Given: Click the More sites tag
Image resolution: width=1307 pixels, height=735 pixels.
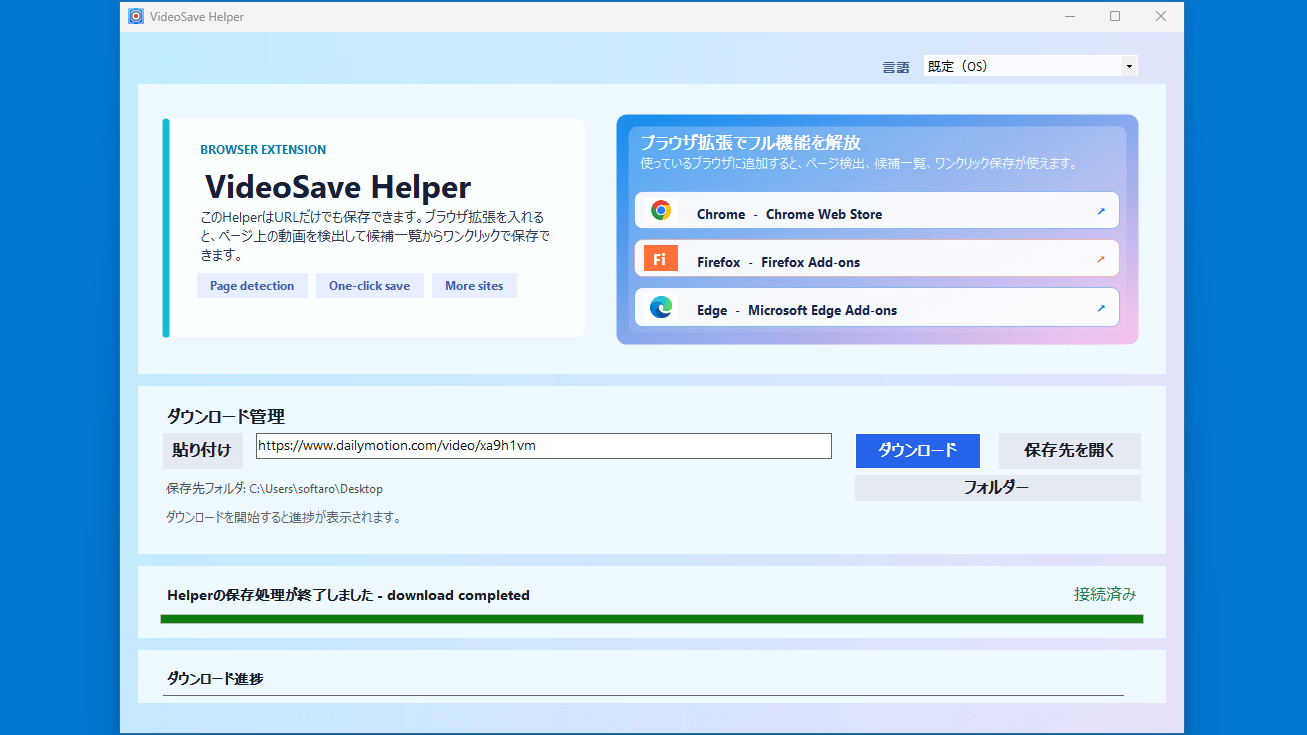Looking at the screenshot, I should coord(474,286).
